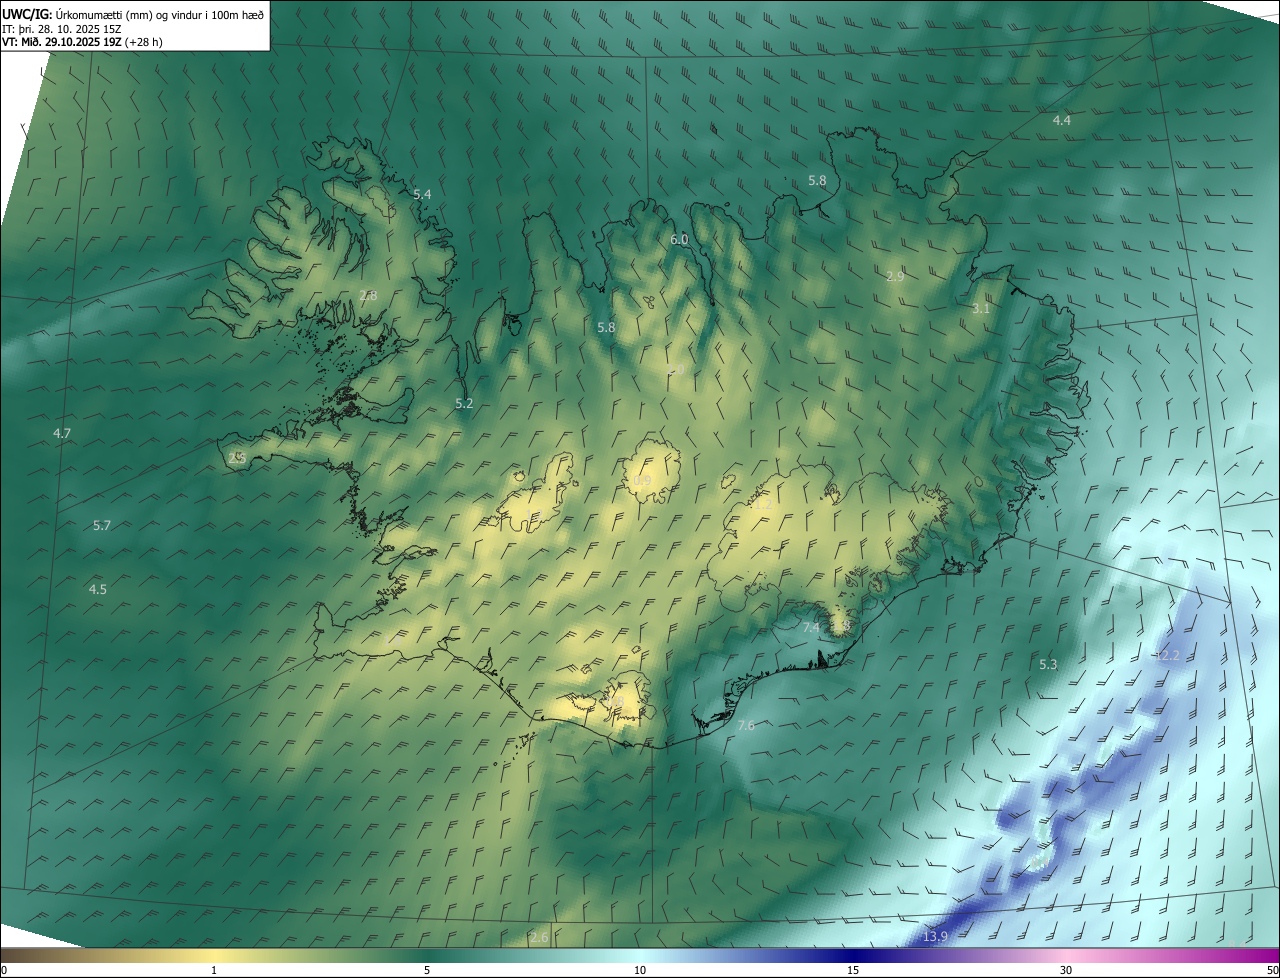1280x978 pixels.
Task: Click the initial time line 'IT: þri. 28. 10. 2025 15Z'
Action: [61, 29]
